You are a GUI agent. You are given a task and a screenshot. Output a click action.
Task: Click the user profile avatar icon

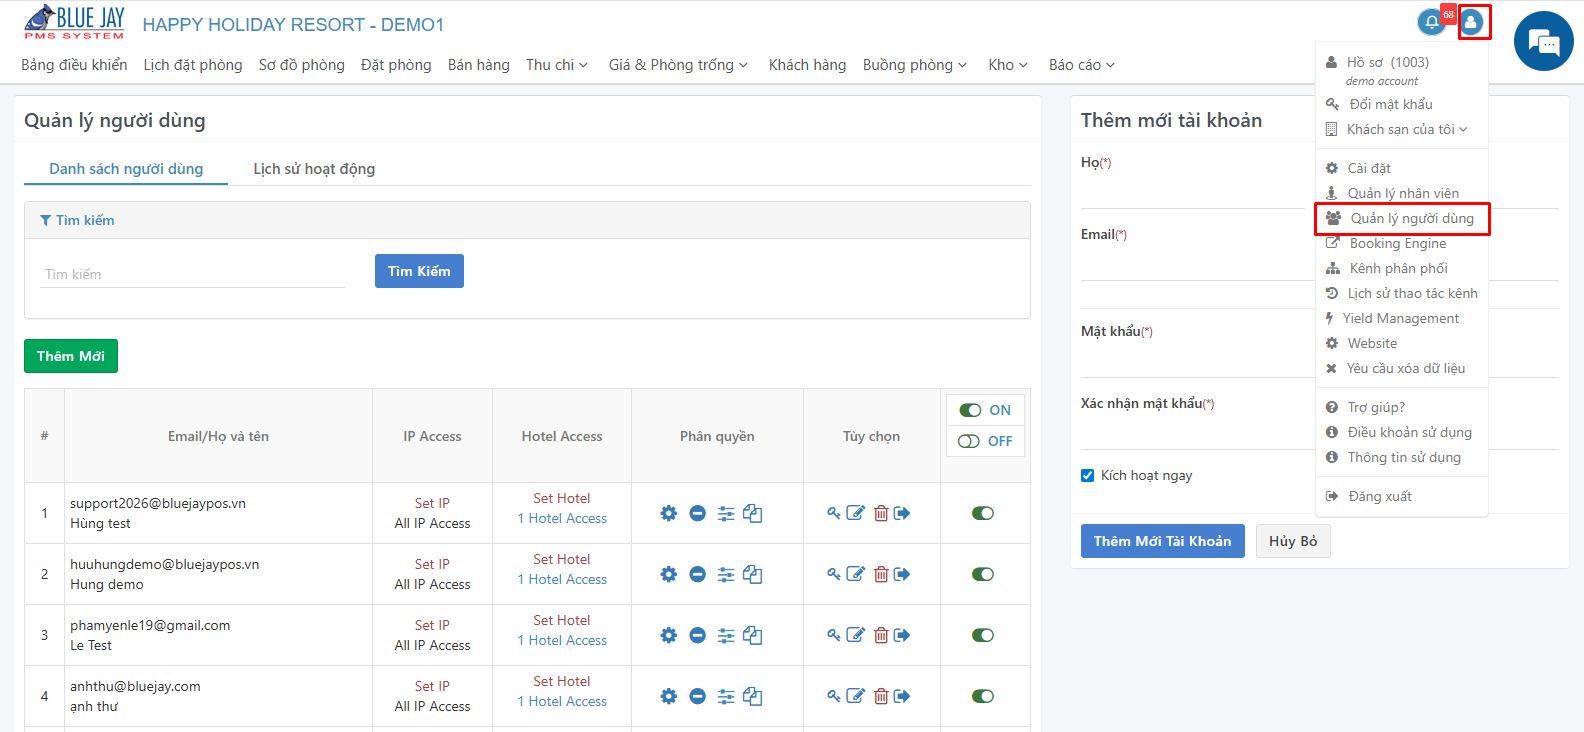1472,22
